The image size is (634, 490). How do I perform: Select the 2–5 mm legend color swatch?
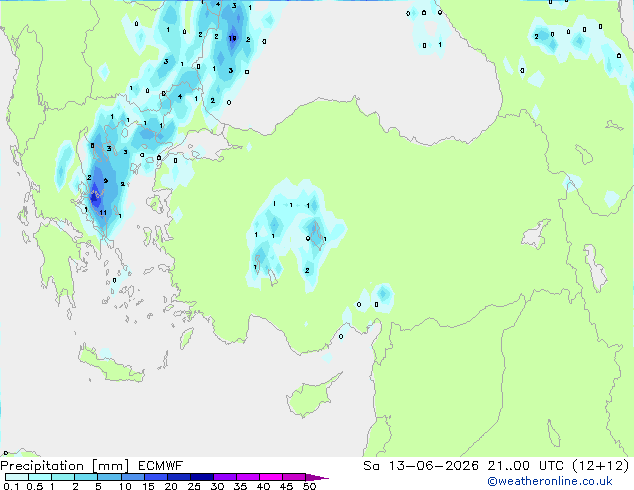coord(86,477)
